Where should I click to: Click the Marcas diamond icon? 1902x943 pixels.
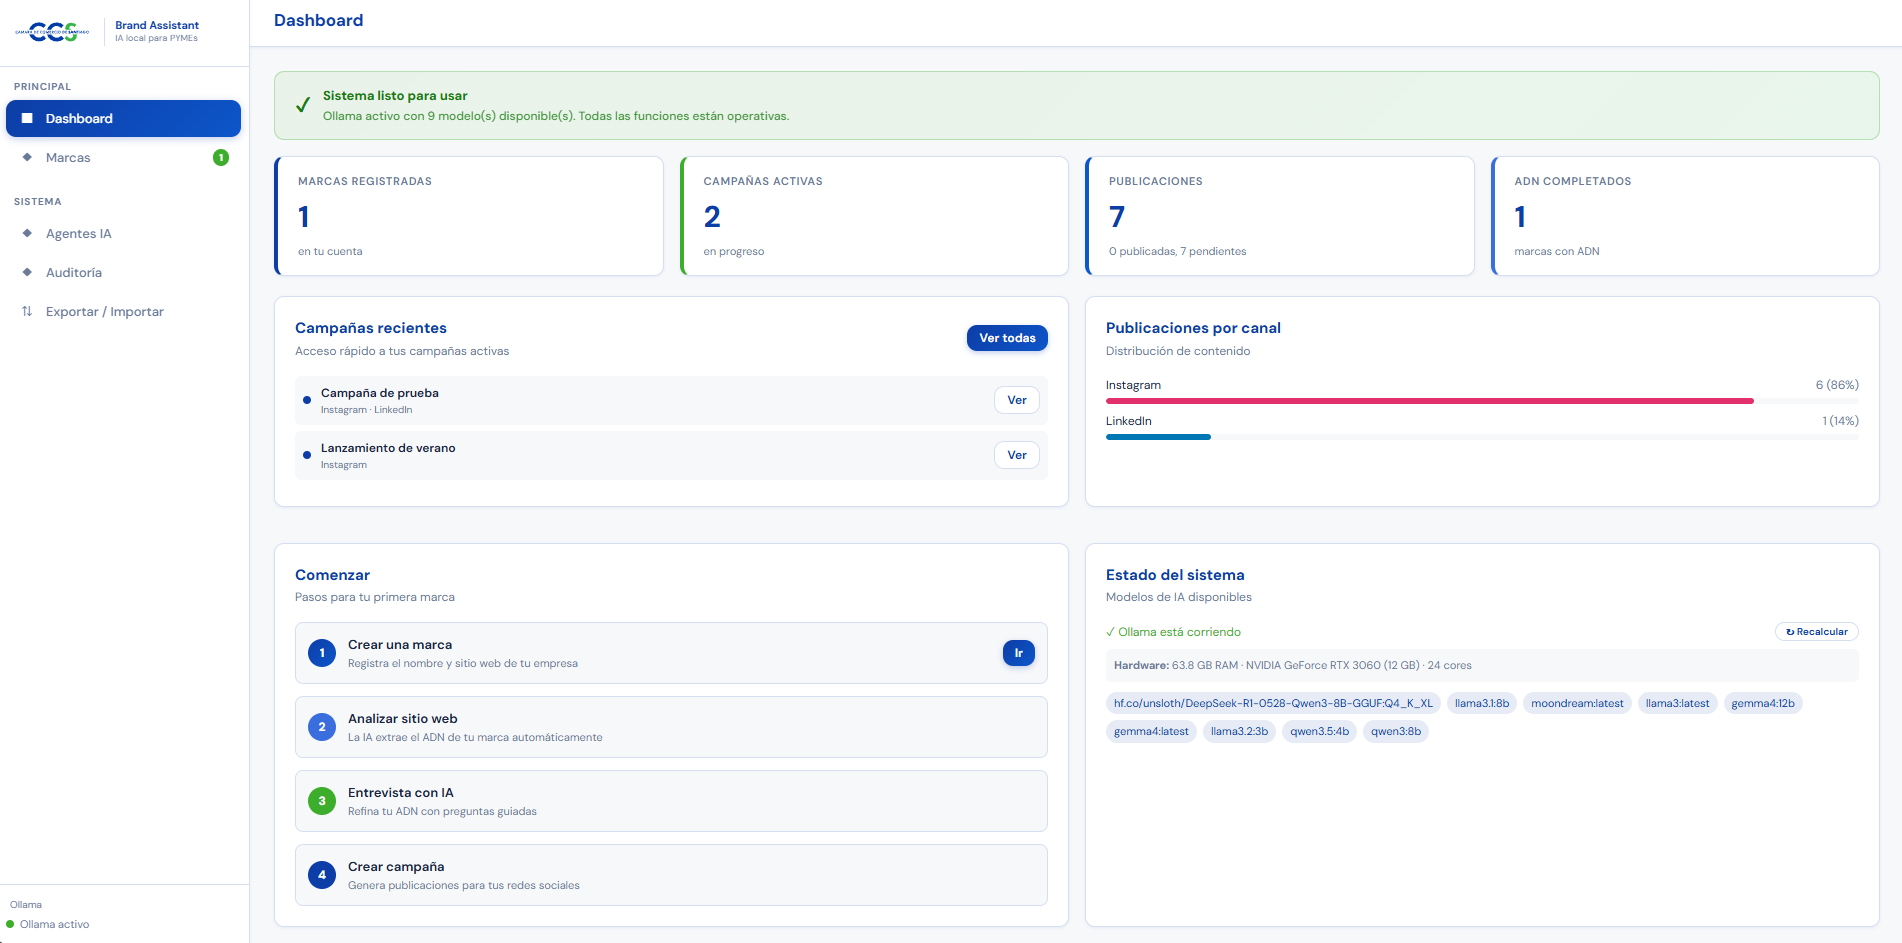[27, 157]
